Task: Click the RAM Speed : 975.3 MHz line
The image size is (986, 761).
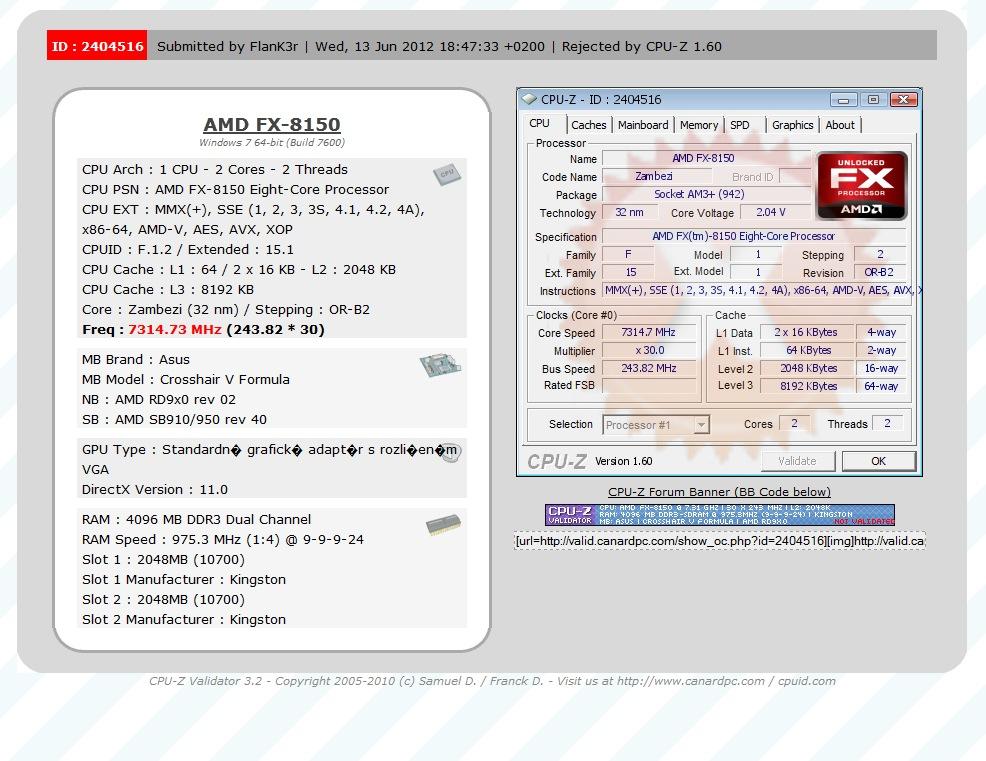Action: 223,540
